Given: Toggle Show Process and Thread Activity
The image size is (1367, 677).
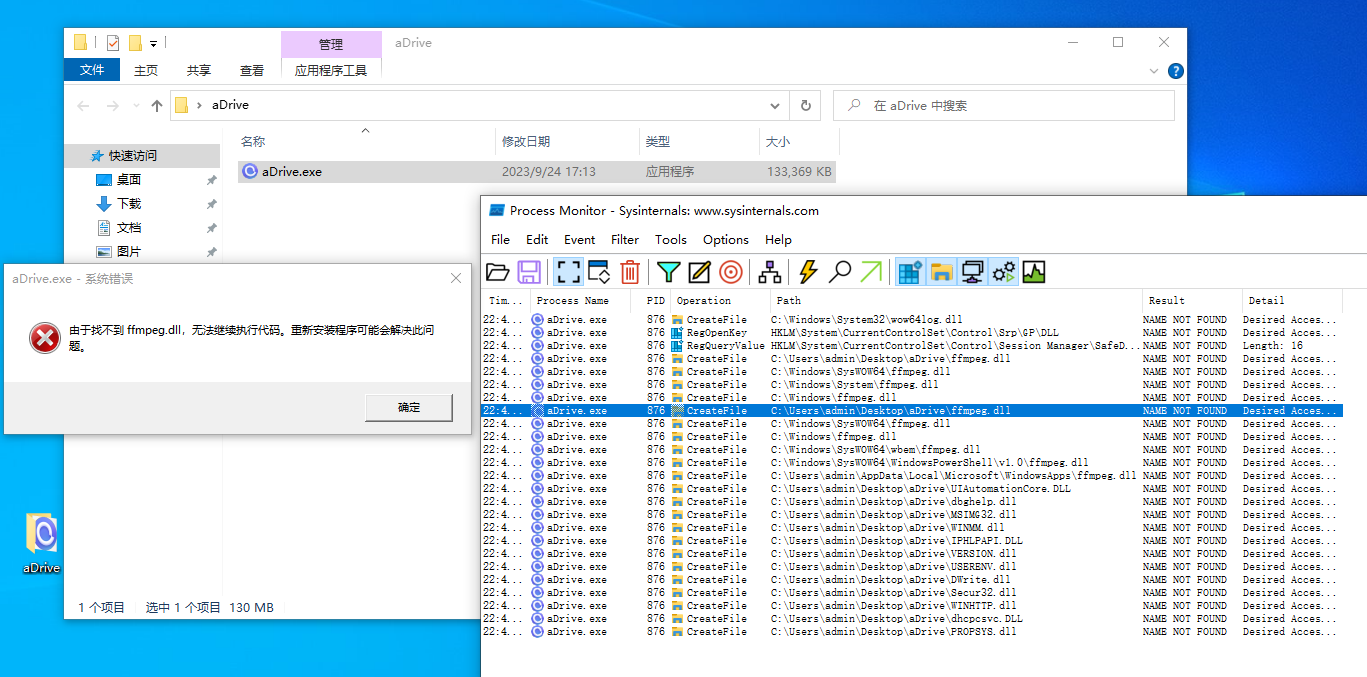Looking at the screenshot, I should 1003,271.
